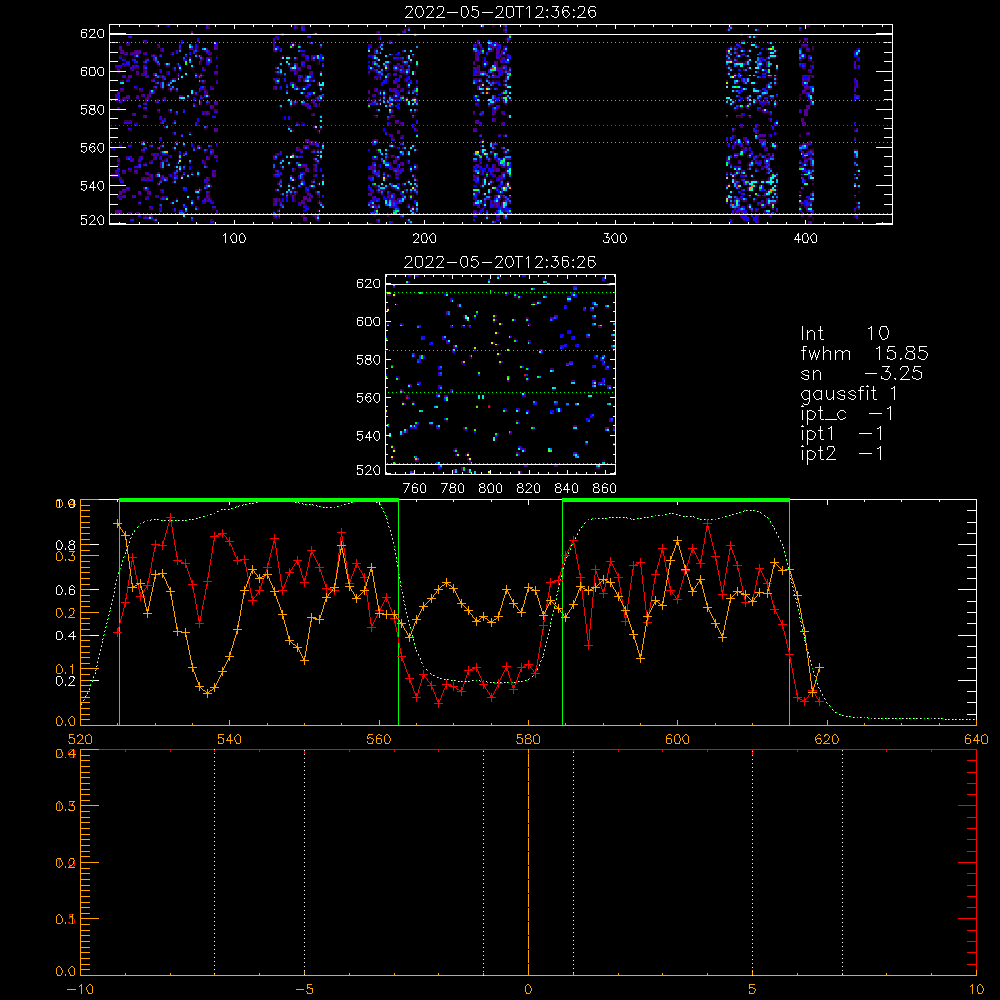Click x-axis label 600 on profile plot
Viewport: 1000px width, 1000px height.
pos(677,739)
